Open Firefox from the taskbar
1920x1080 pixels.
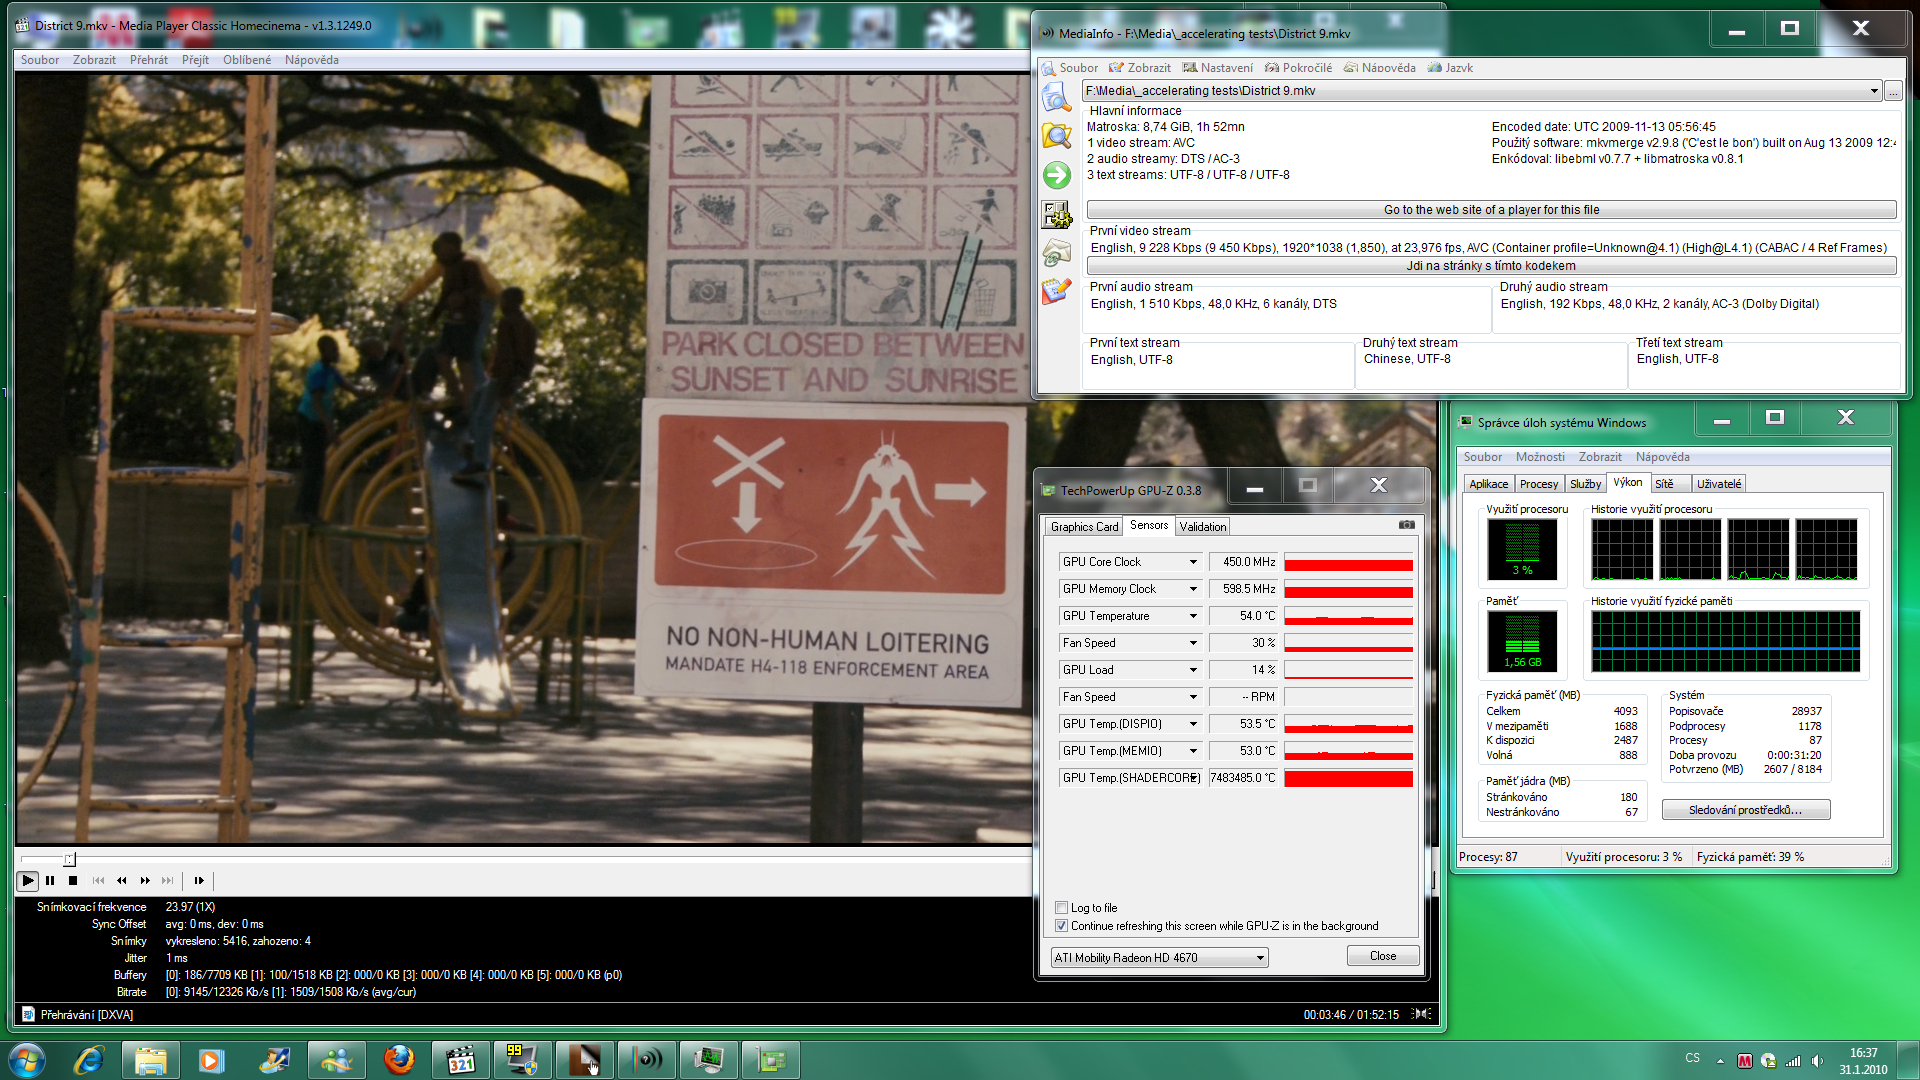point(399,1060)
